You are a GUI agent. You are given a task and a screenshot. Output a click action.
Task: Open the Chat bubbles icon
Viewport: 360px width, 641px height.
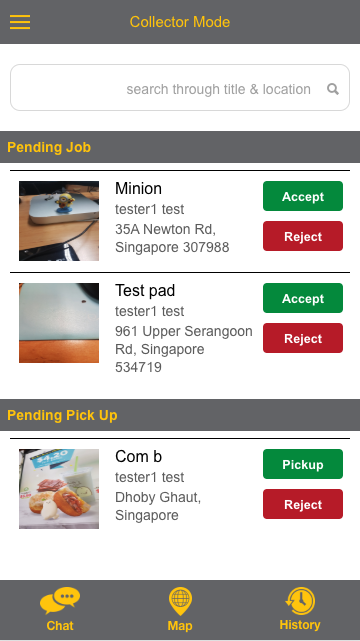pos(60,601)
